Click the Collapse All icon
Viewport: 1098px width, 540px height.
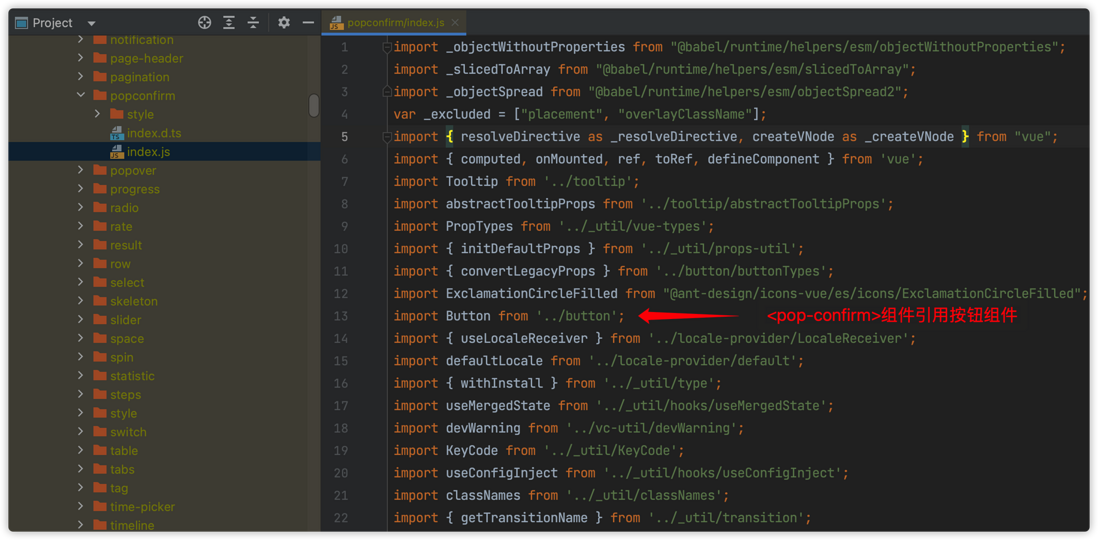point(253,22)
